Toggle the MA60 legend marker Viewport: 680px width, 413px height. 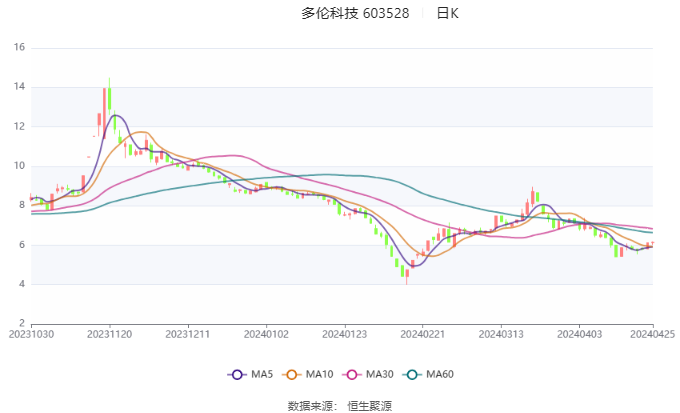pyautogui.click(x=412, y=375)
